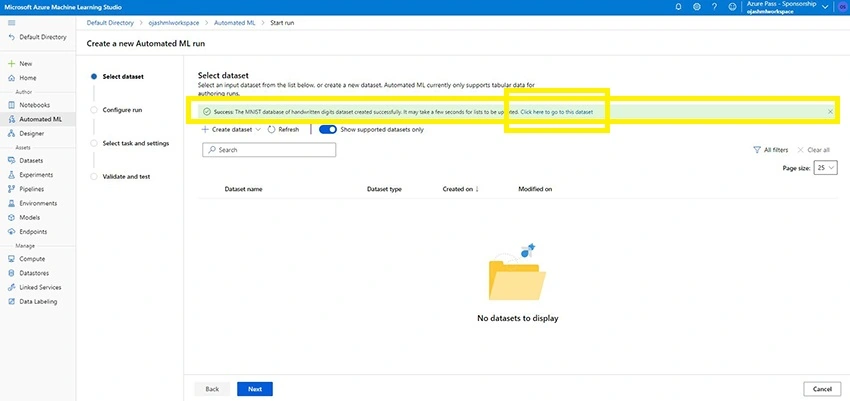Collapse sidebar with hamburger menu icon
The height and width of the screenshot is (401, 850).
[12, 23]
